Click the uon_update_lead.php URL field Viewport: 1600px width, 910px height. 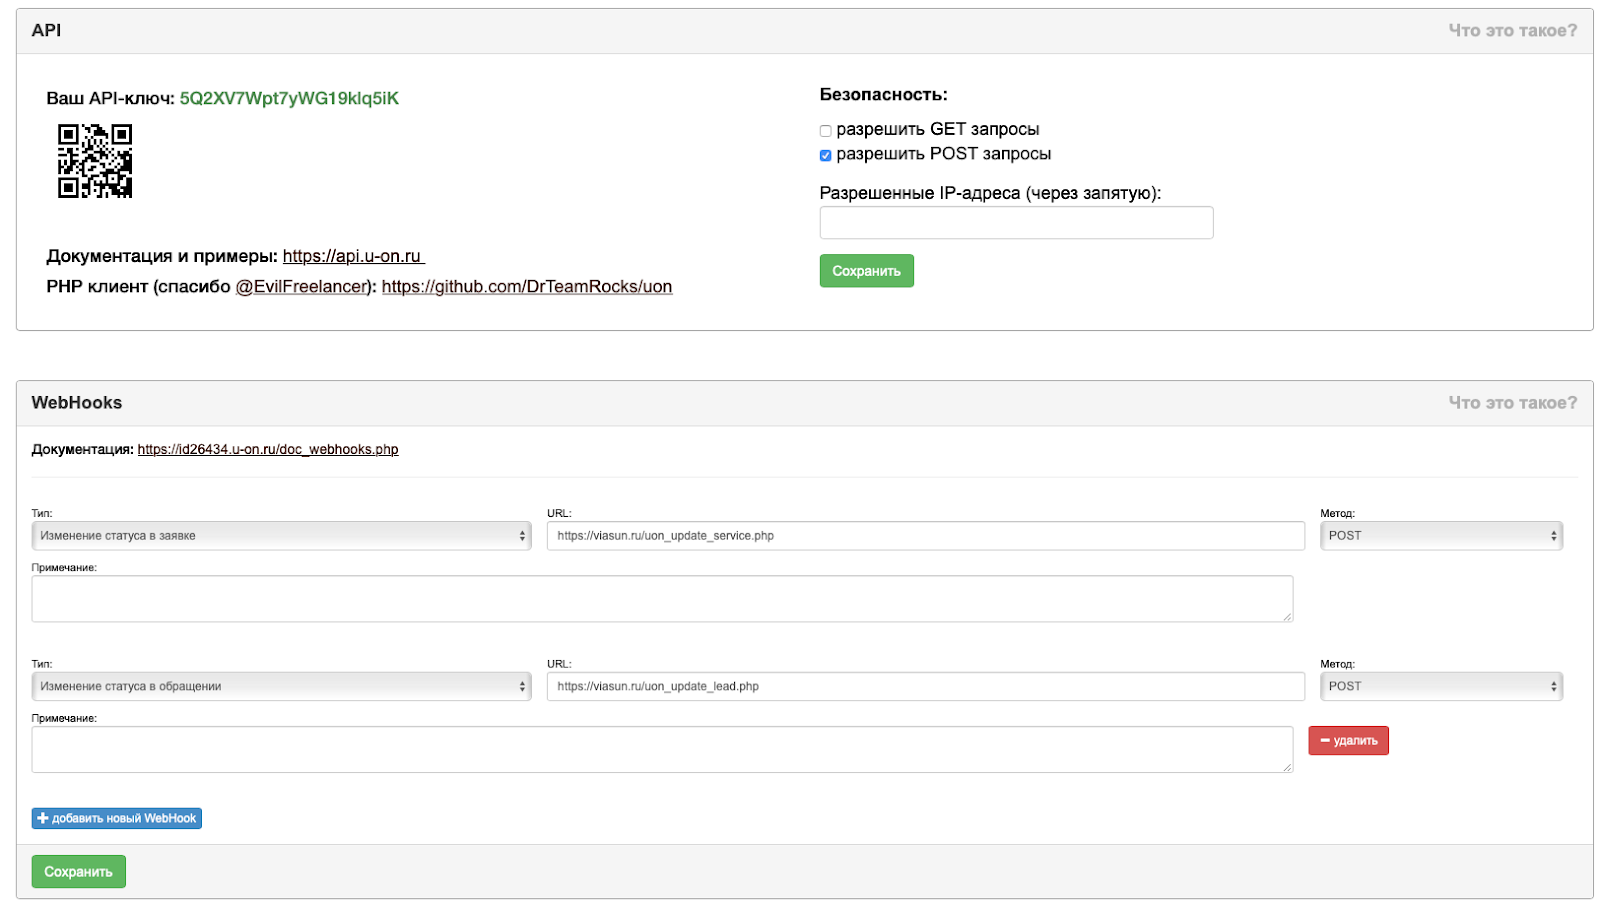pos(925,687)
